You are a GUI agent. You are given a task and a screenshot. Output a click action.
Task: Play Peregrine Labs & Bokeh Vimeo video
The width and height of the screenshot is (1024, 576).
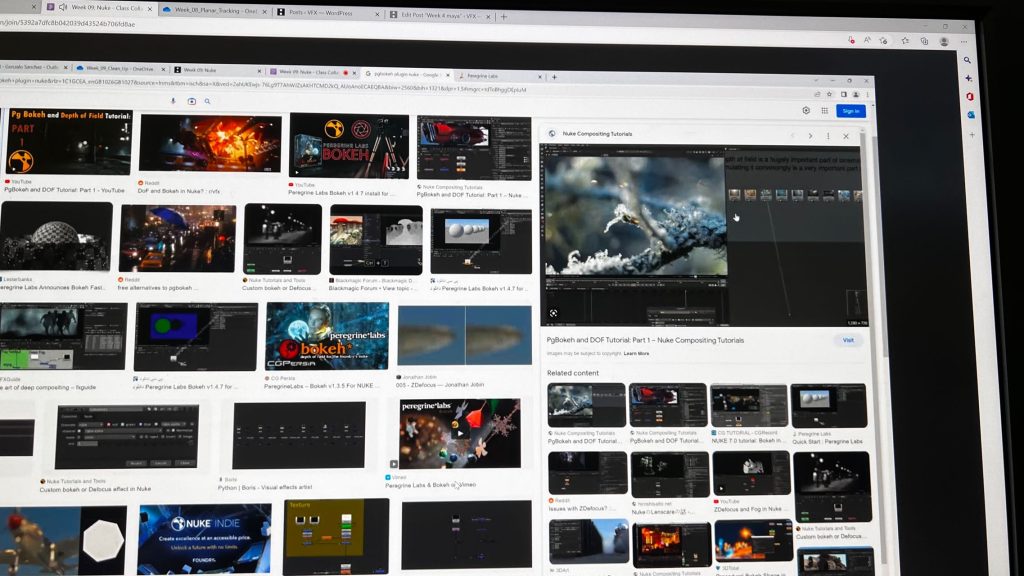point(460,433)
